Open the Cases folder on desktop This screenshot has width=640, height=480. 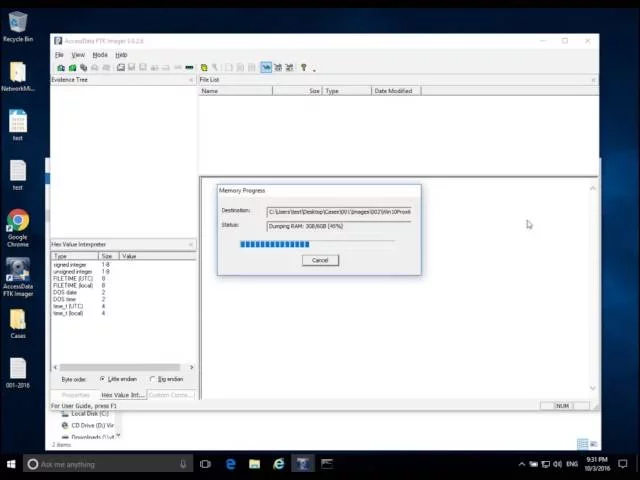point(18,324)
